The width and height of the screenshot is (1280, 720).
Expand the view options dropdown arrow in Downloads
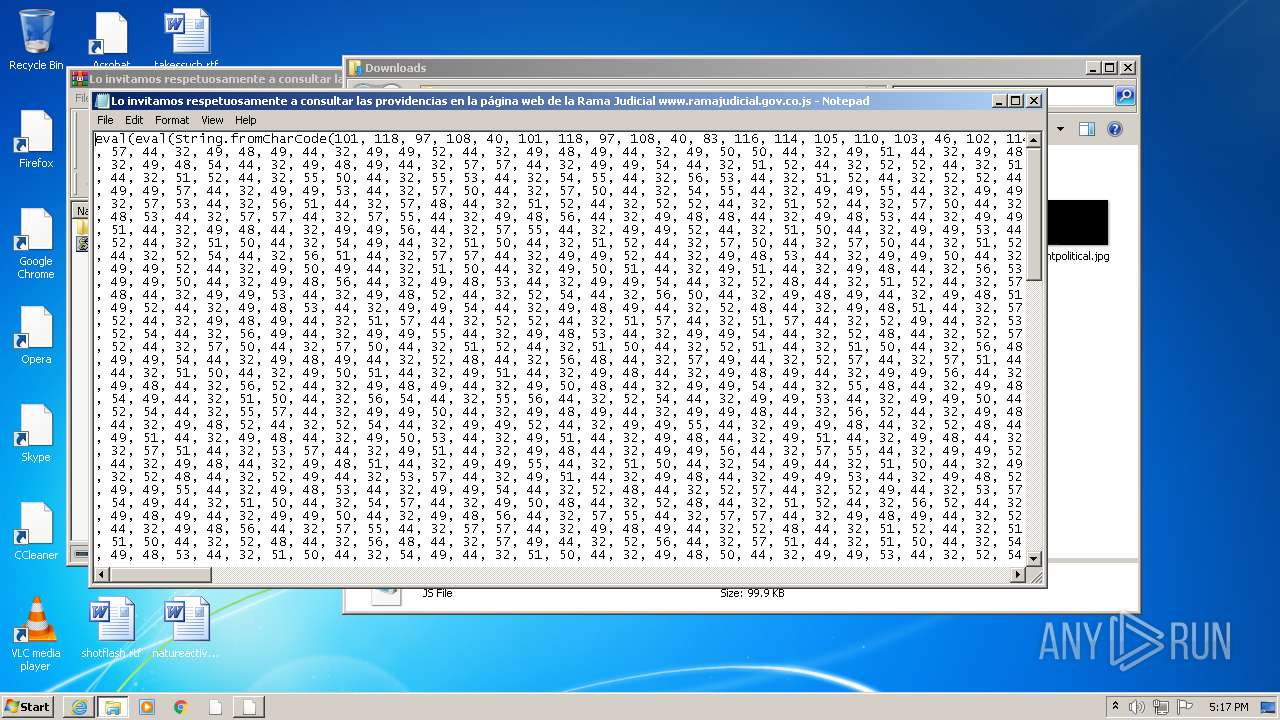coord(1061,129)
